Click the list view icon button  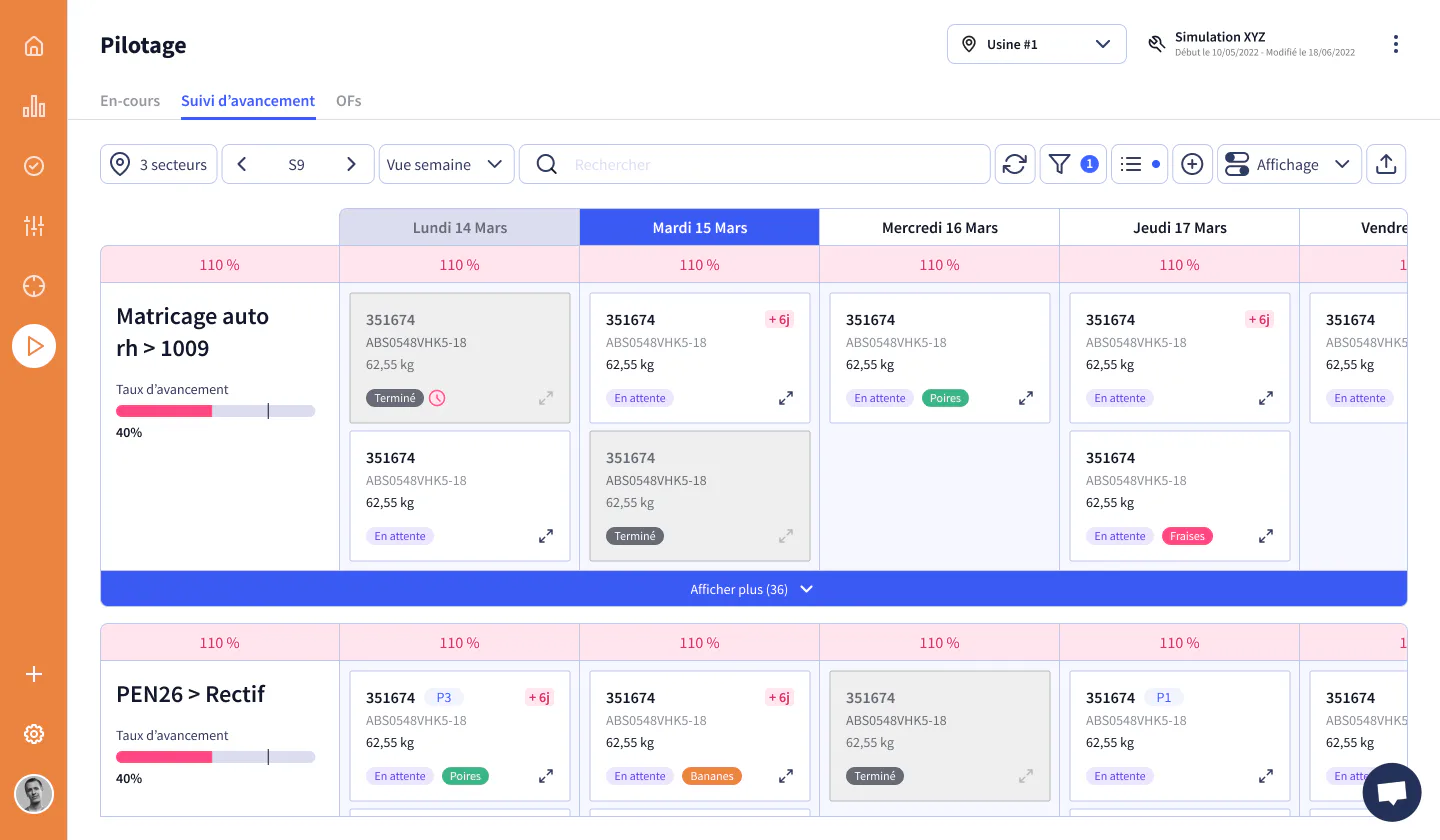pos(1140,164)
